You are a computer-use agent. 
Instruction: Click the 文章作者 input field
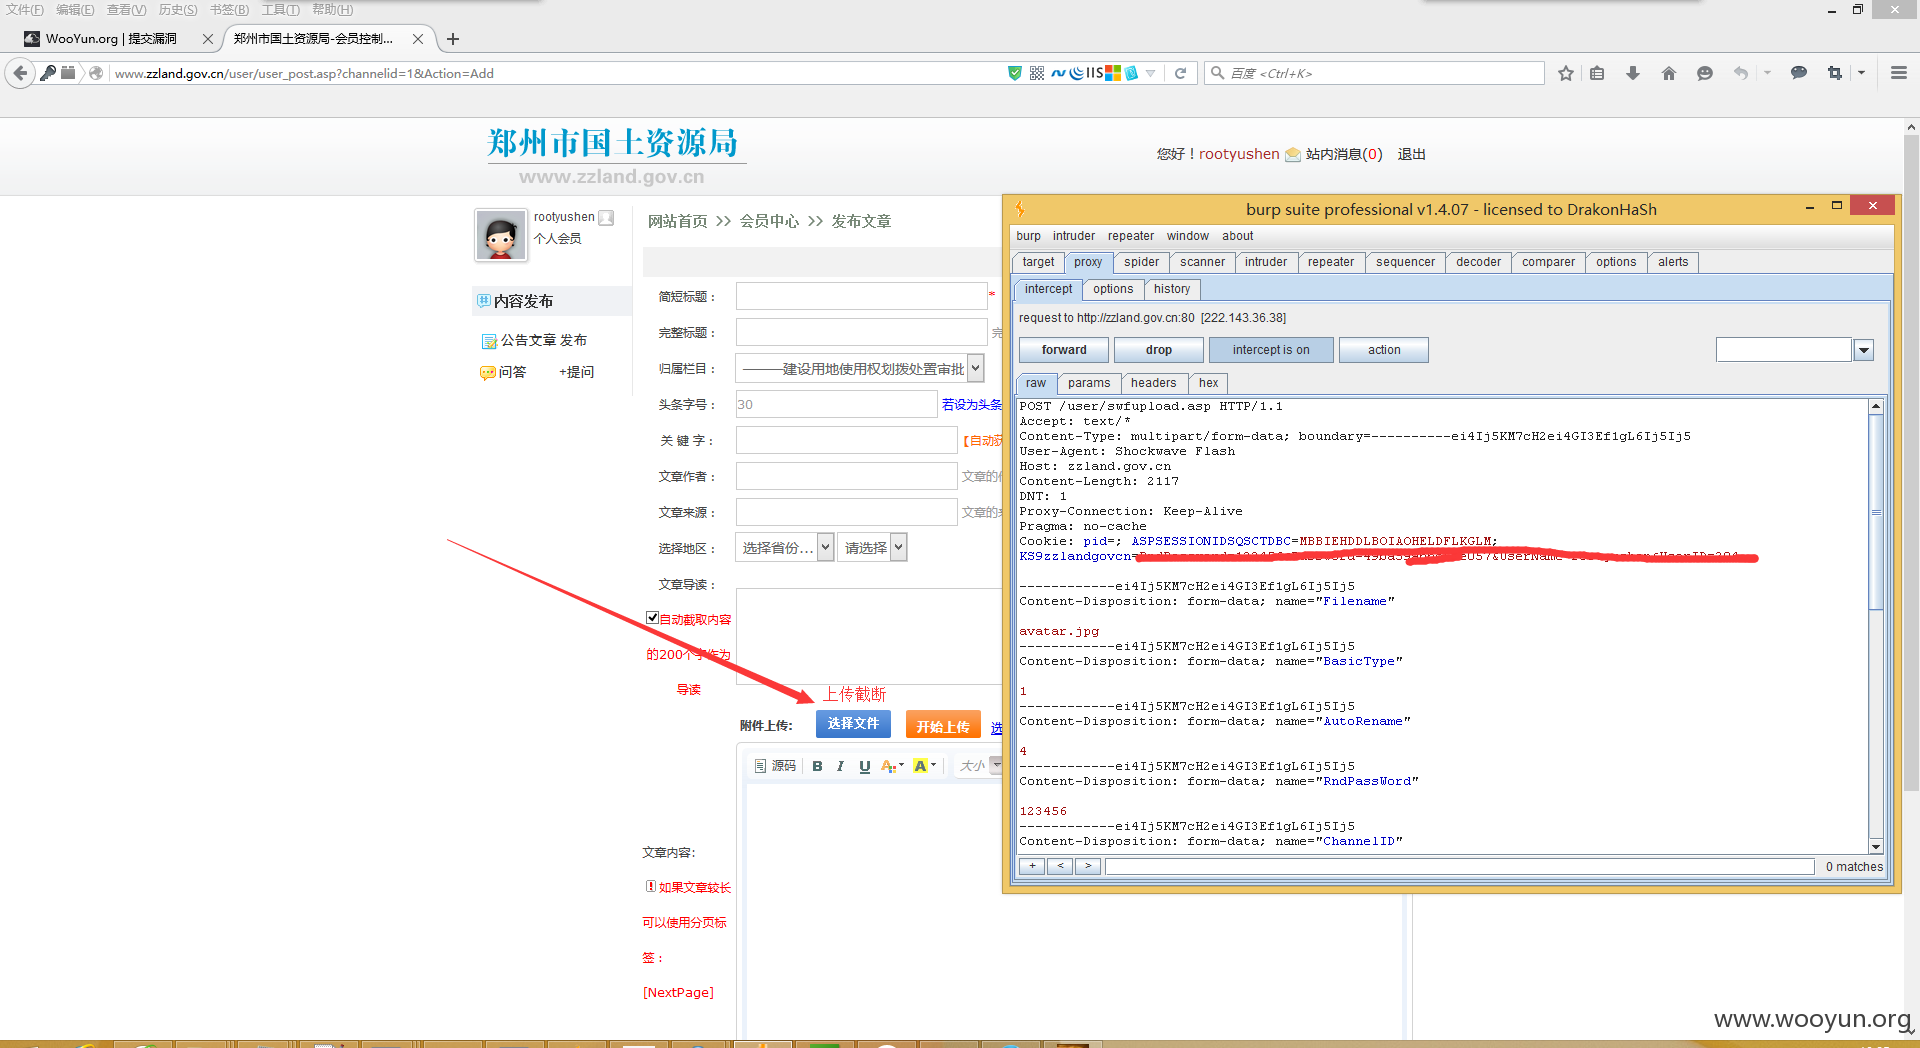pos(847,476)
